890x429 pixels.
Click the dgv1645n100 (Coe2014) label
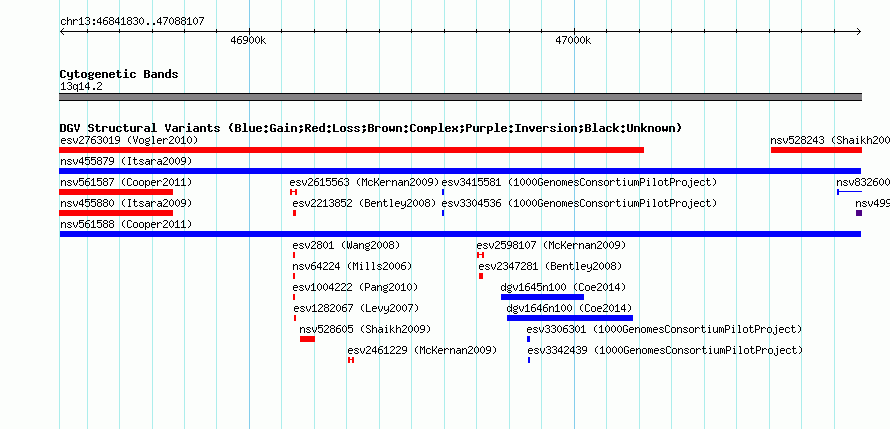[x=564, y=287]
